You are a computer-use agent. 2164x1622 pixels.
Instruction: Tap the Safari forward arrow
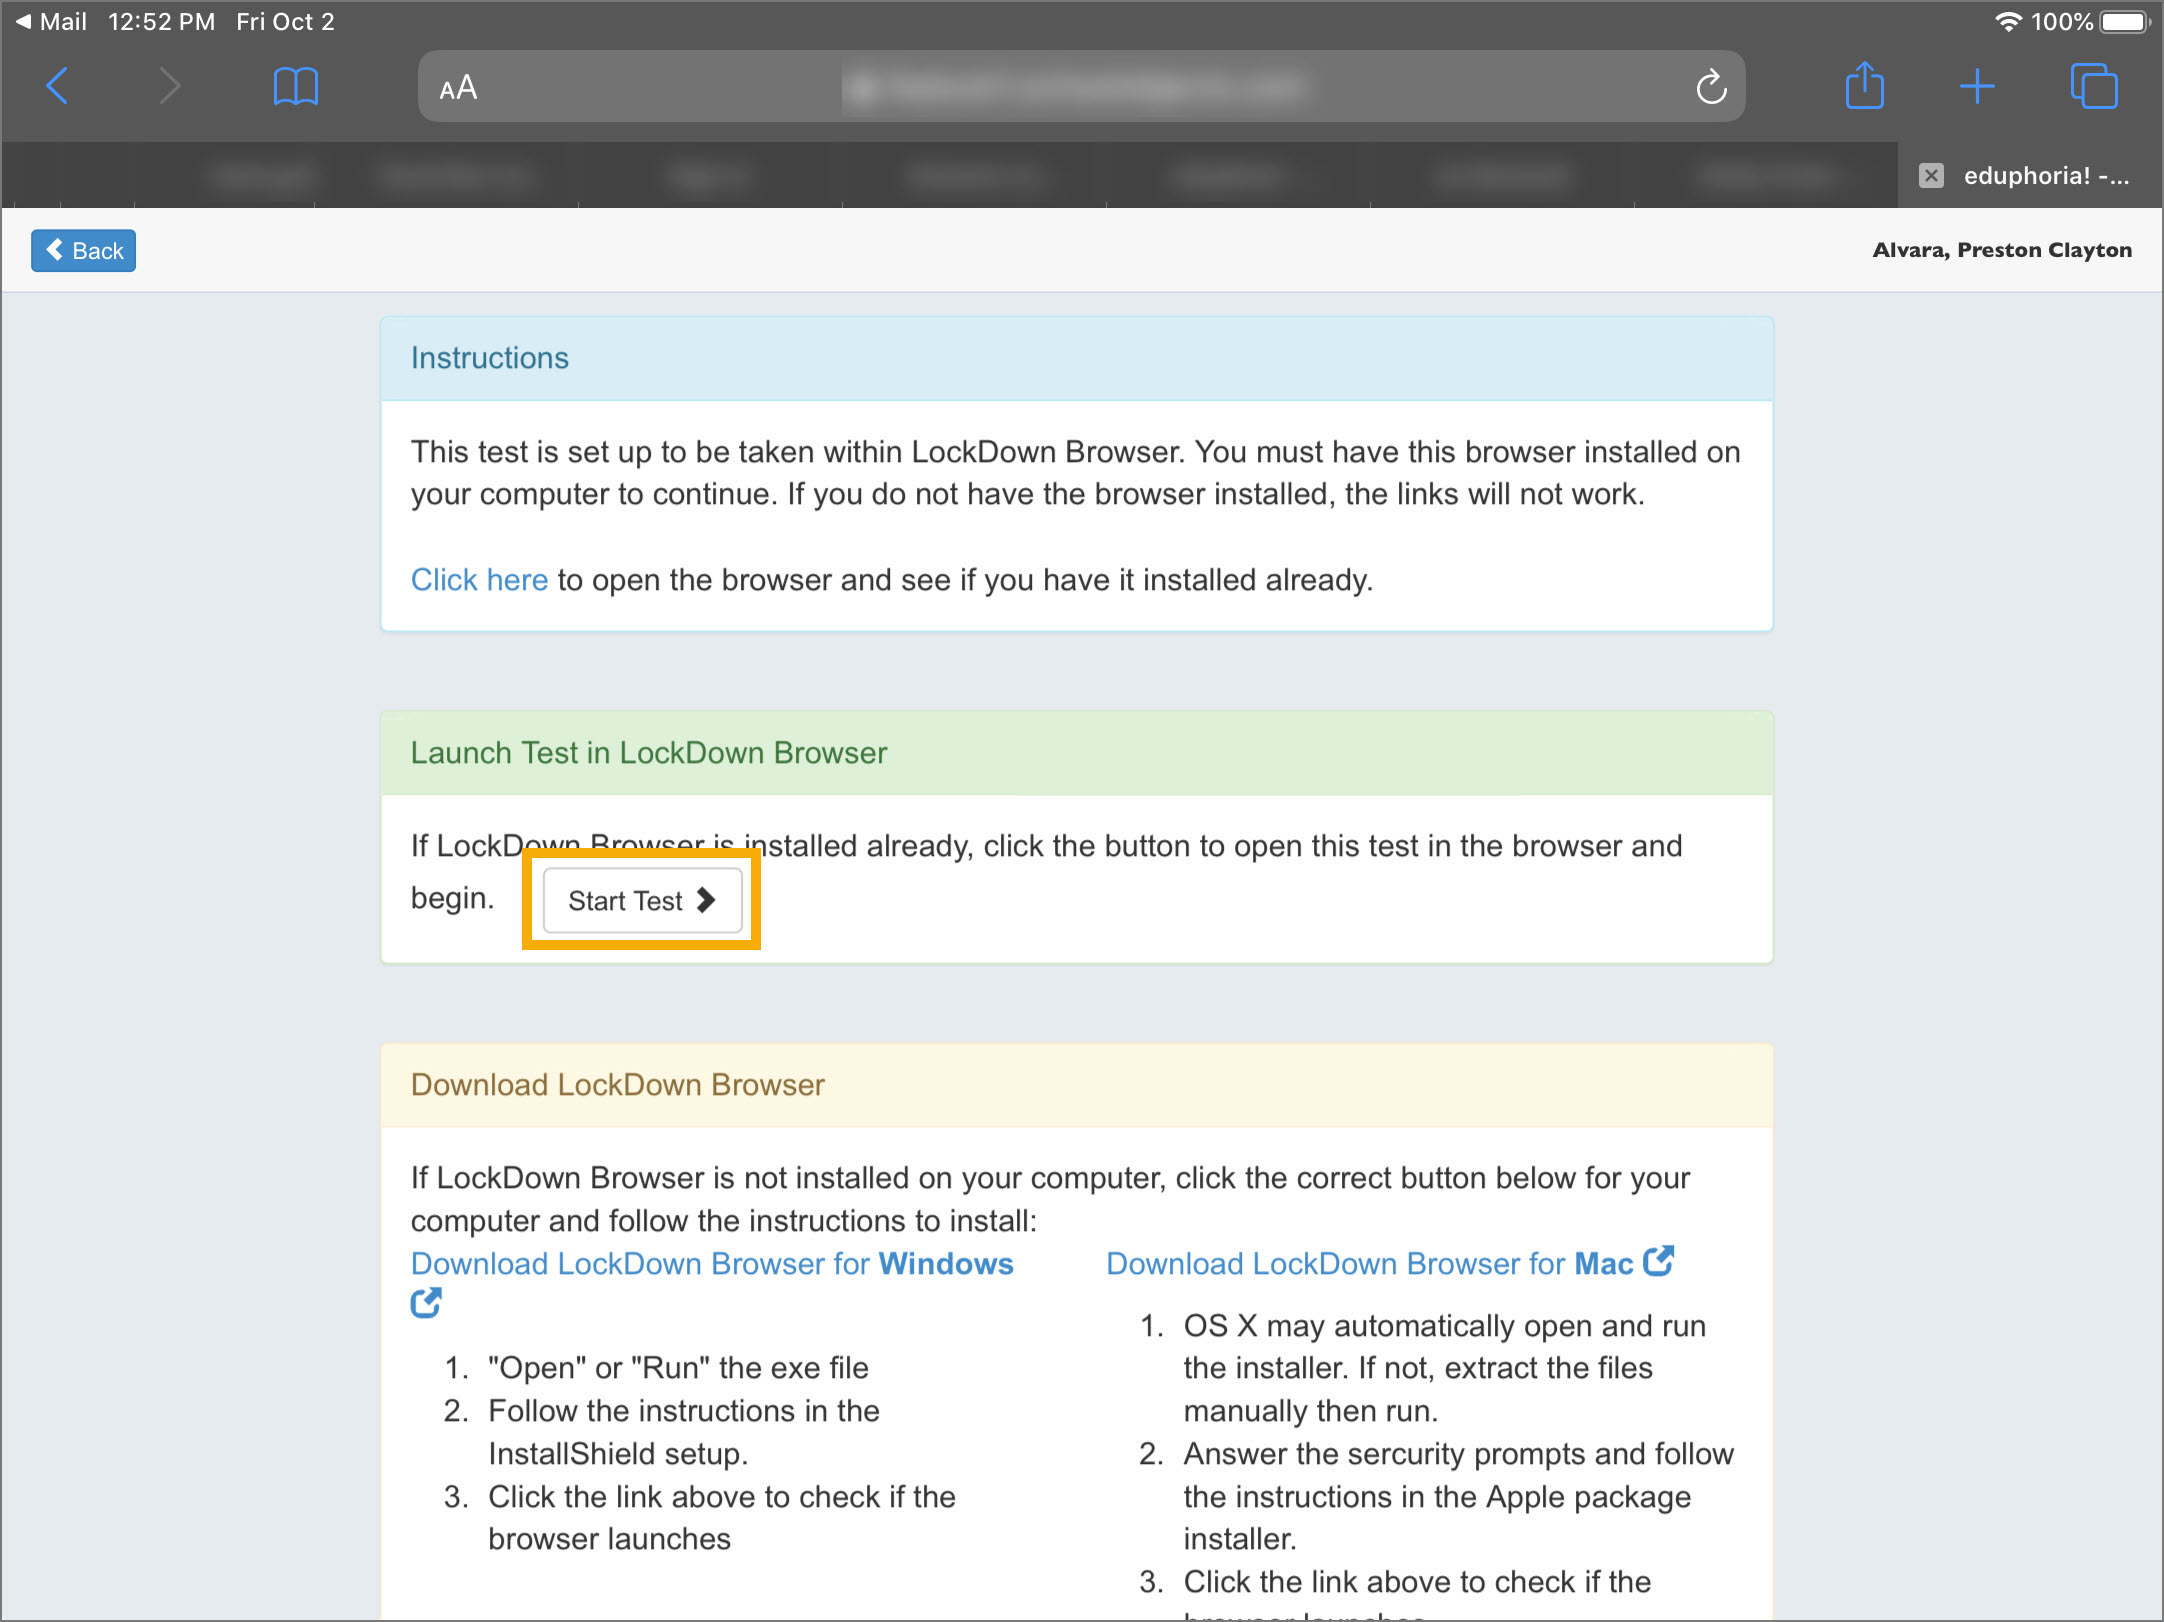[x=170, y=86]
